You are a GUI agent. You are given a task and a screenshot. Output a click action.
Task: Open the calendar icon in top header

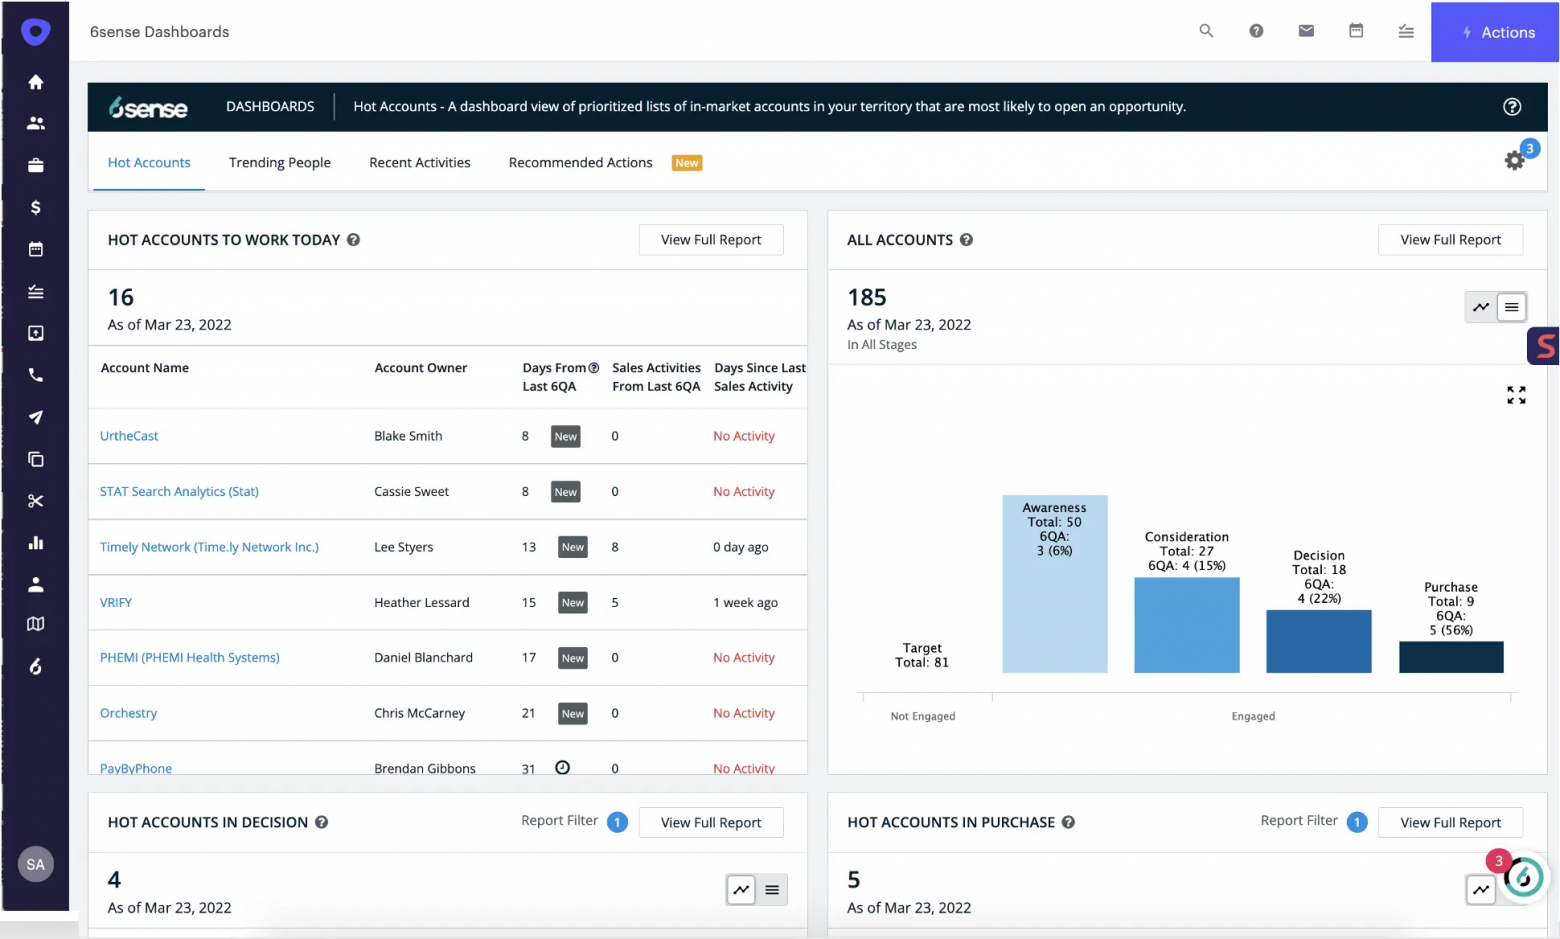point(1356,31)
